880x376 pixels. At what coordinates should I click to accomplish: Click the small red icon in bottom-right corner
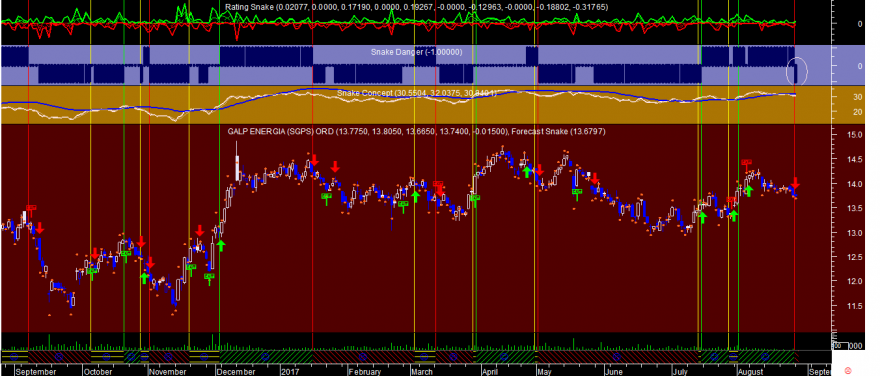847,369
